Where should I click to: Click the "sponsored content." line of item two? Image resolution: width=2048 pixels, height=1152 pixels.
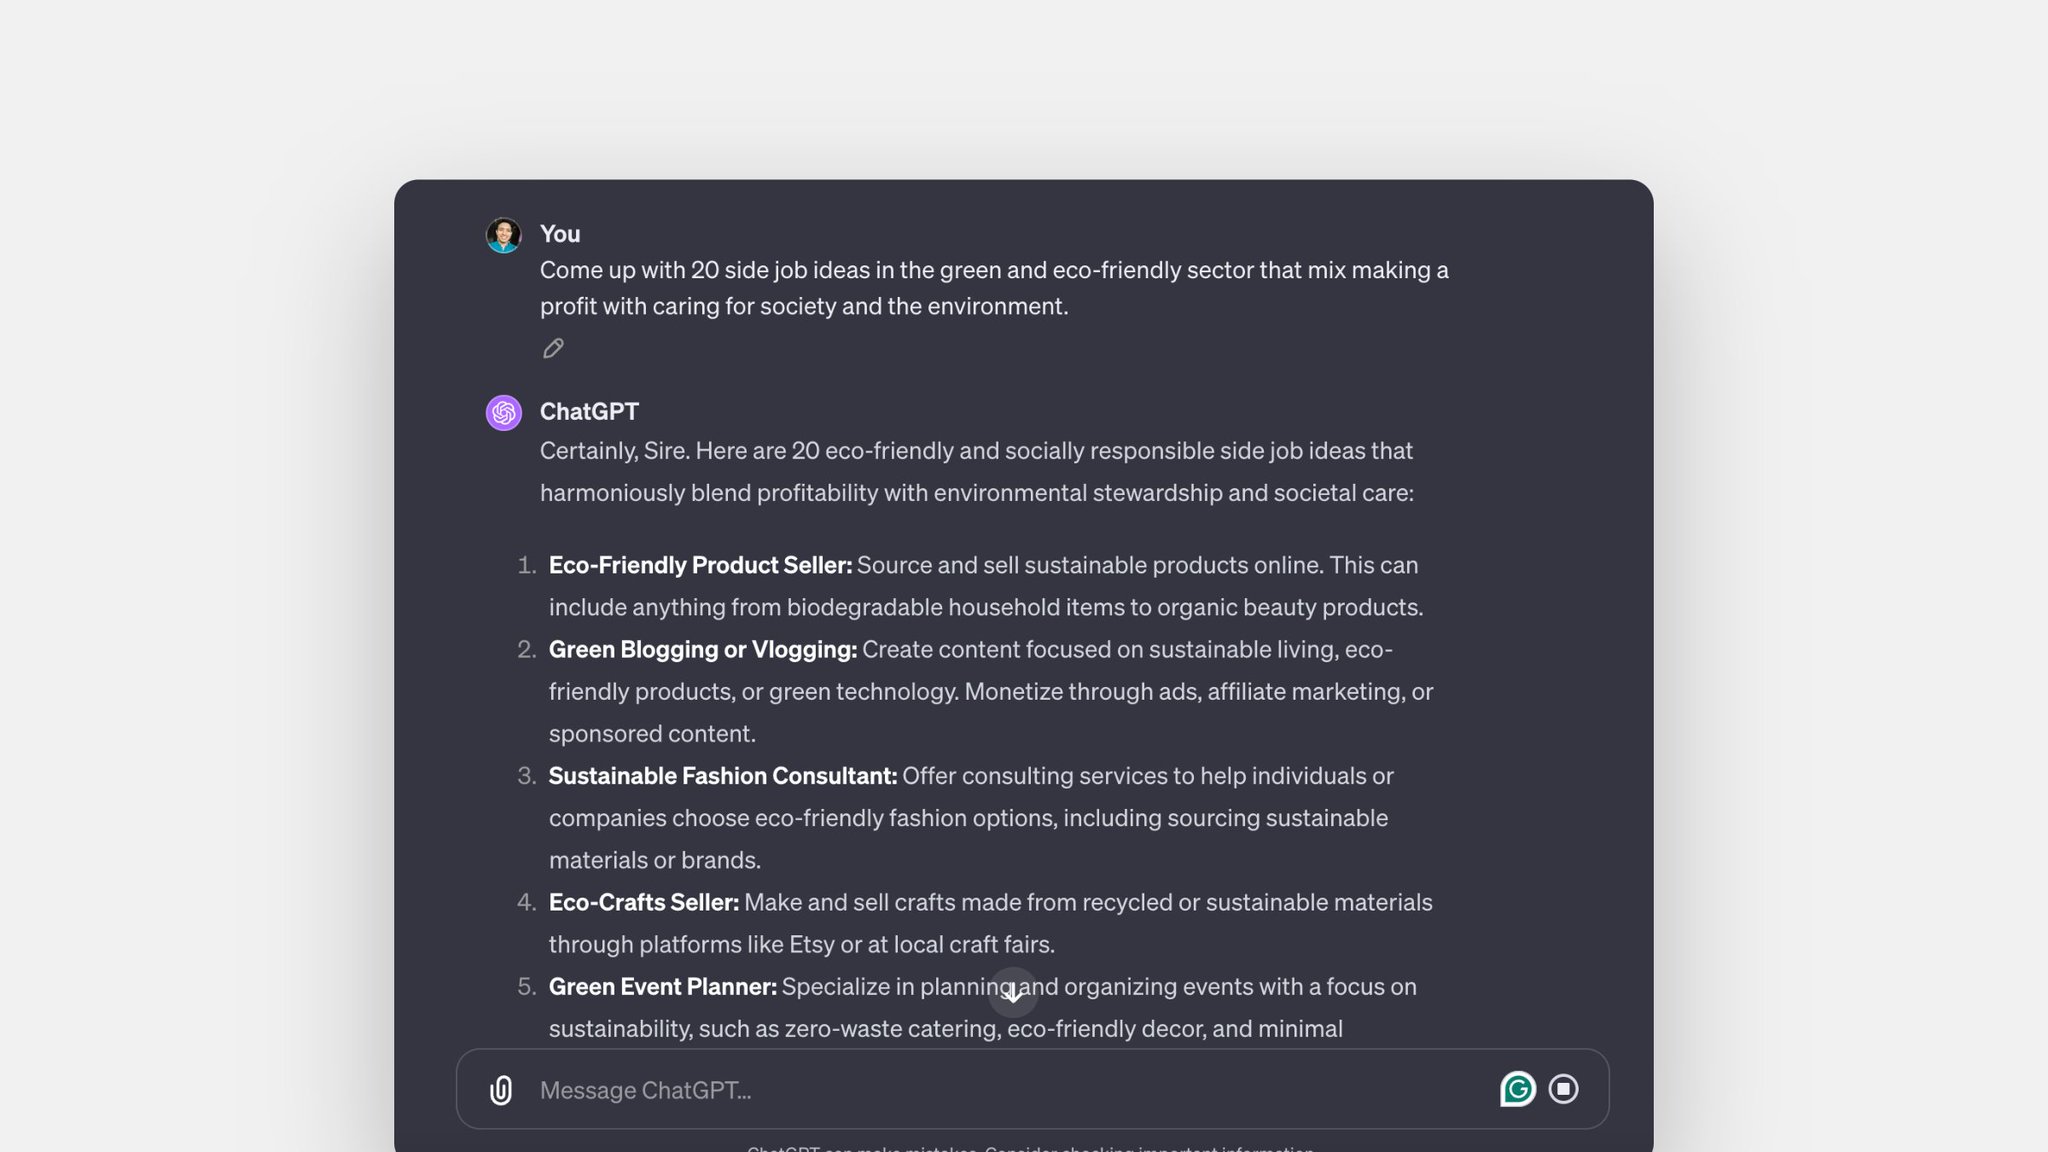click(x=652, y=733)
